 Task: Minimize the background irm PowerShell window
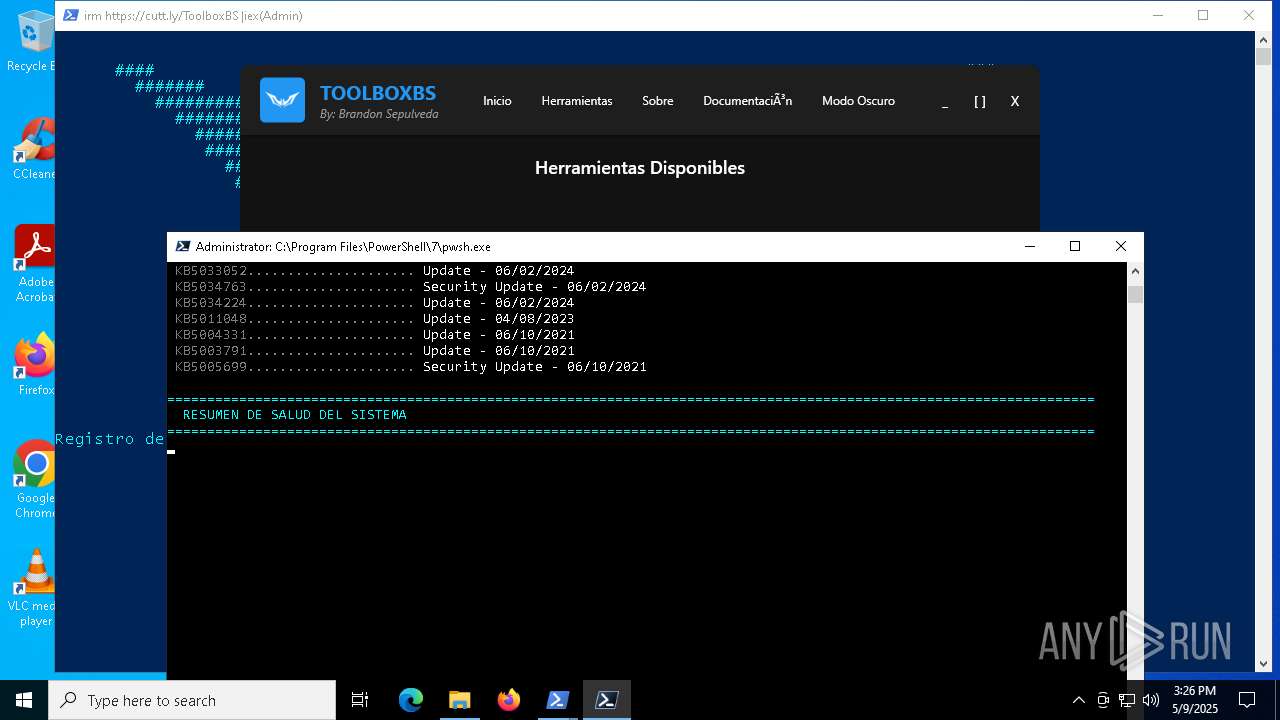tap(1158, 15)
